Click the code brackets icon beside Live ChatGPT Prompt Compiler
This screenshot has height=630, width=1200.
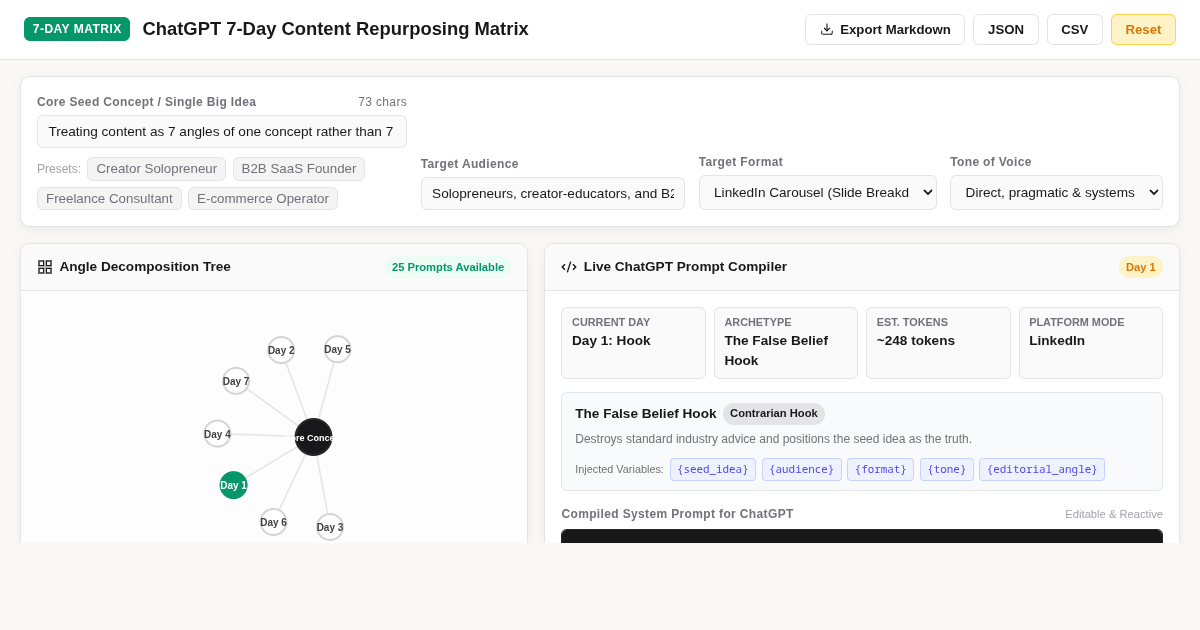pos(569,267)
